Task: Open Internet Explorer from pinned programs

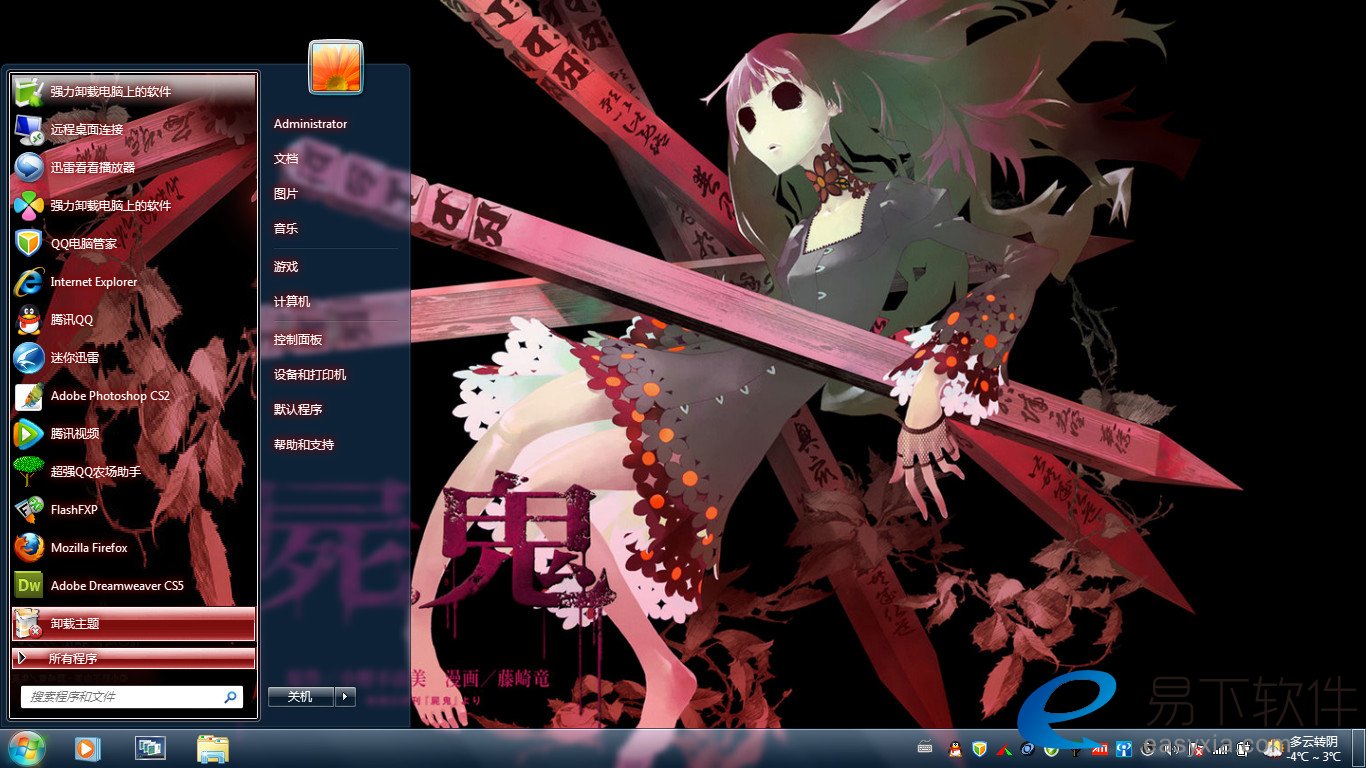Action: 93,282
